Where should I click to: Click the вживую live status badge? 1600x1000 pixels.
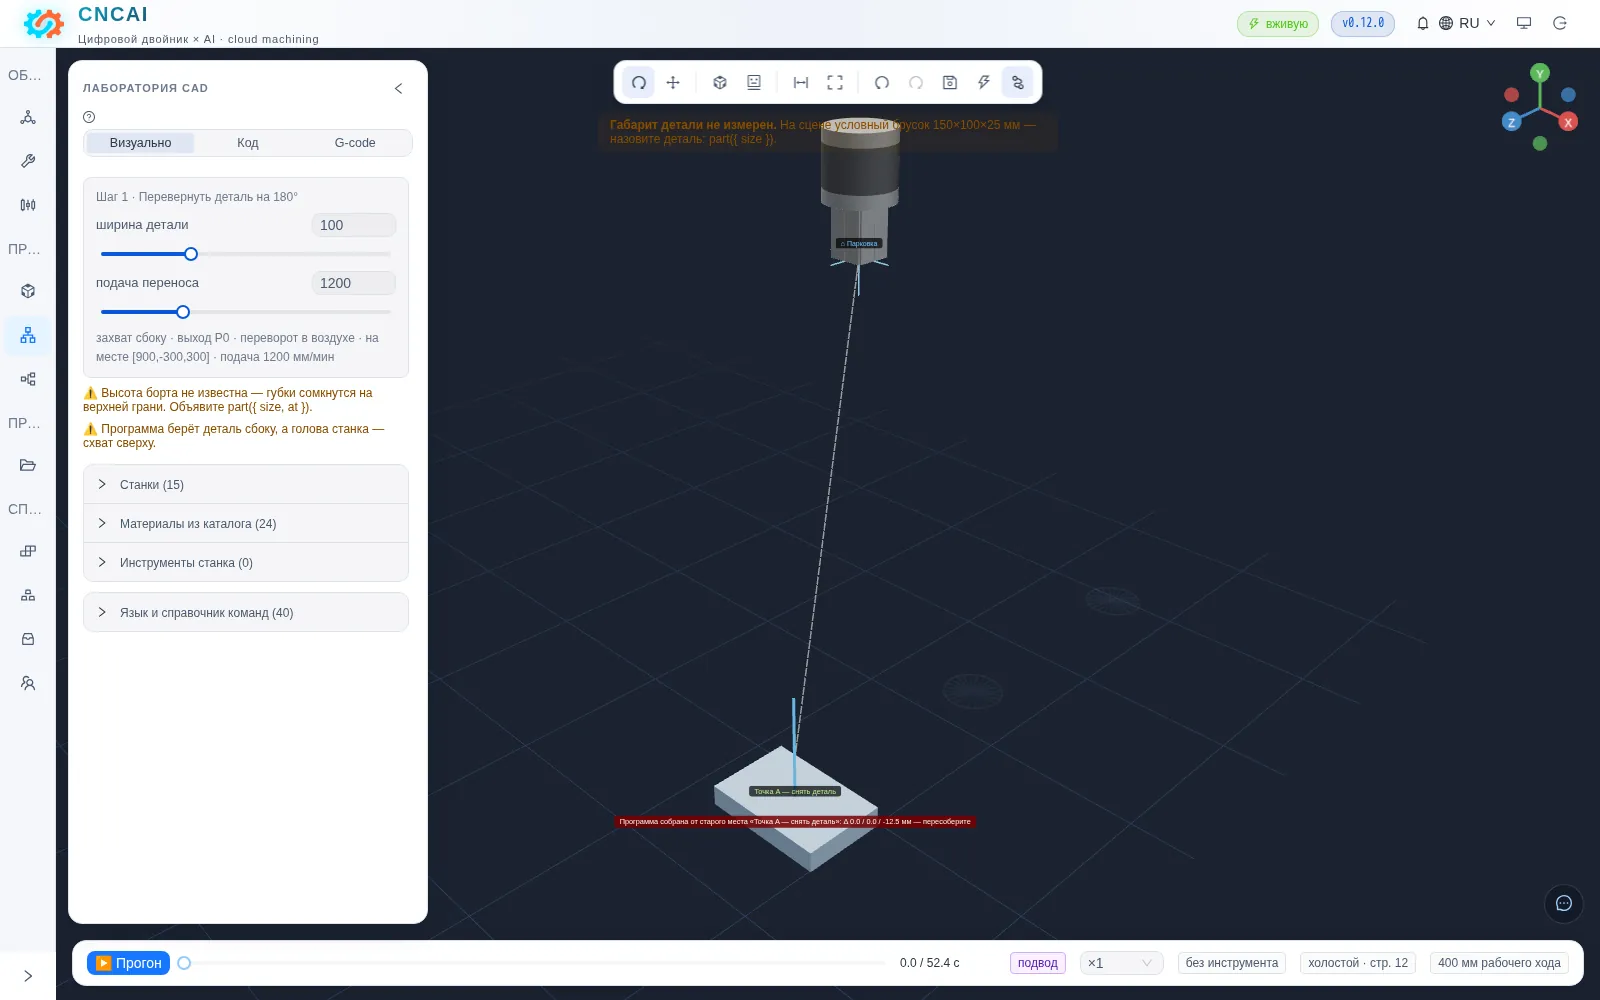(x=1278, y=24)
